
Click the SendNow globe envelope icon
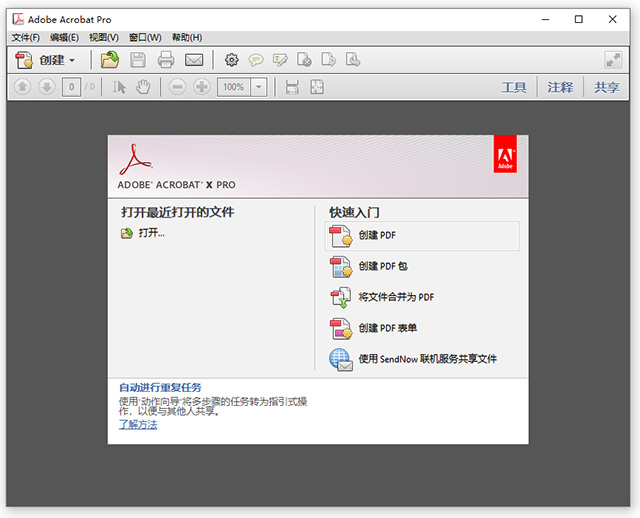[341, 360]
